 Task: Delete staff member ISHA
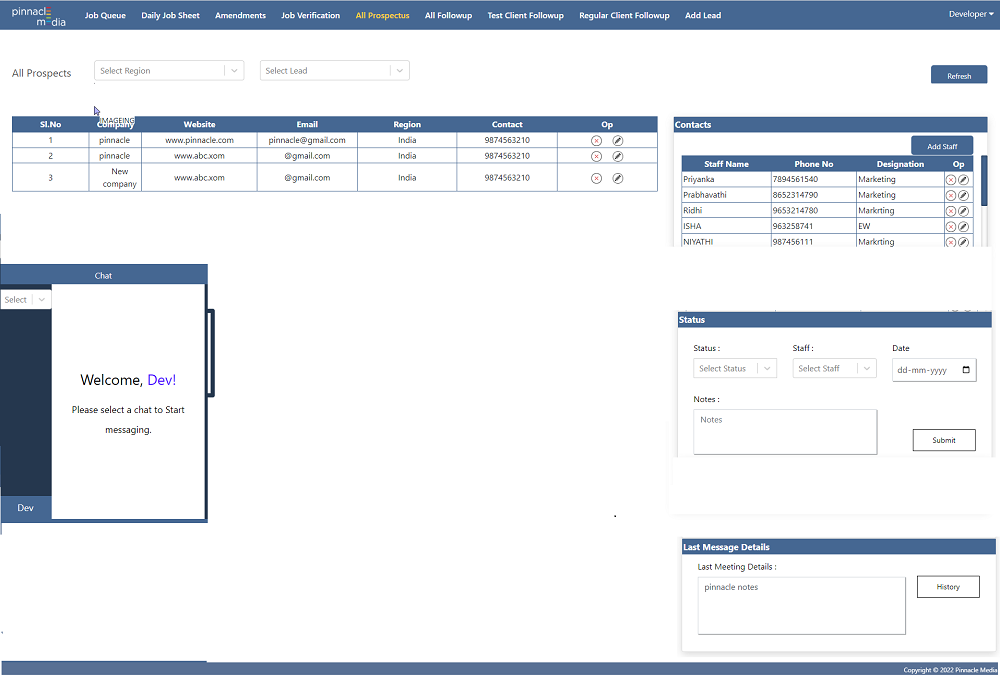pos(951,227)
